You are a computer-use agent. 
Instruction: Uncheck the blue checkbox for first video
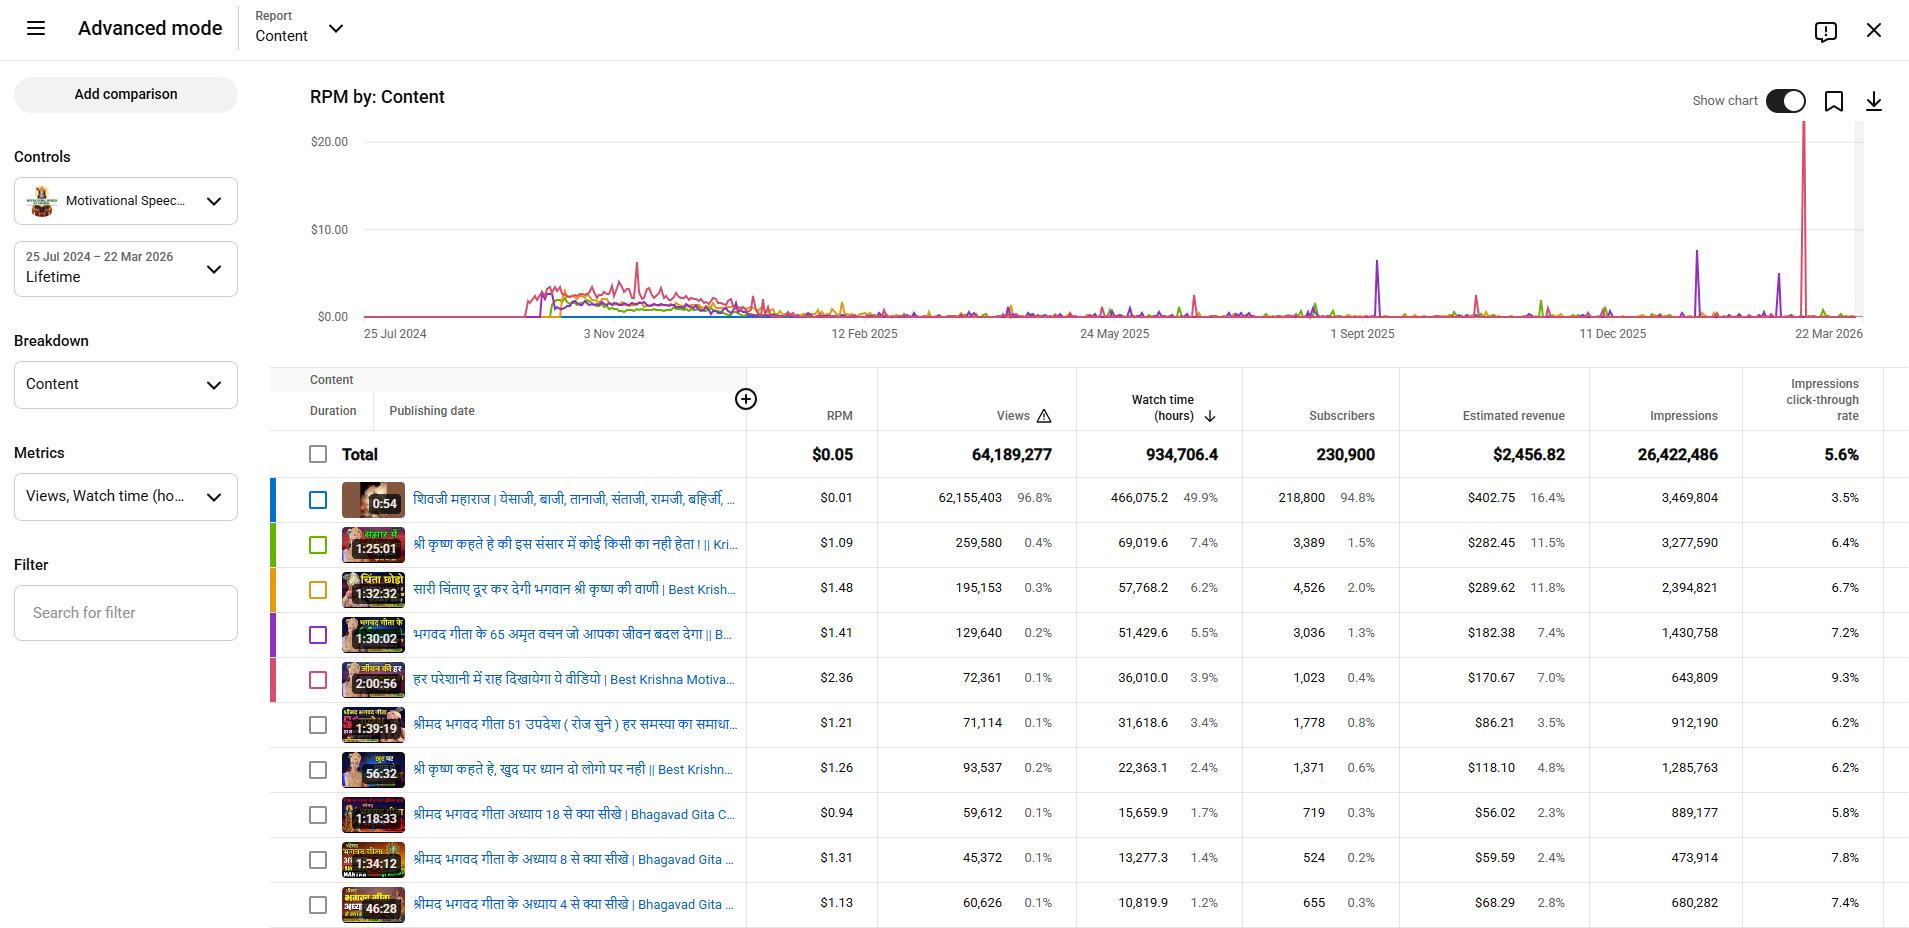tap(318, 500)
